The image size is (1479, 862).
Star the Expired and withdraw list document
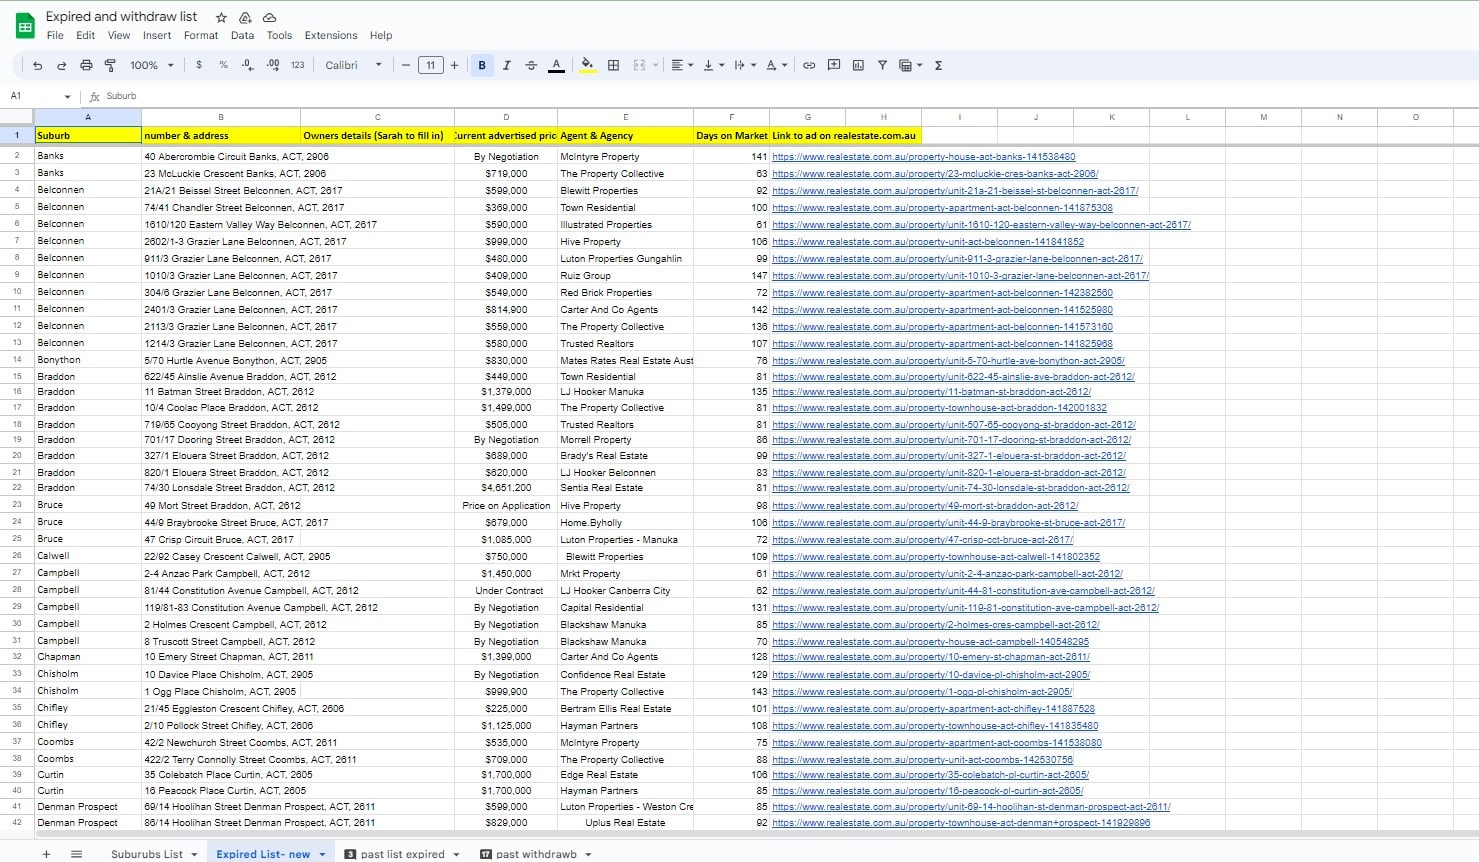click(x=221, y=17)
